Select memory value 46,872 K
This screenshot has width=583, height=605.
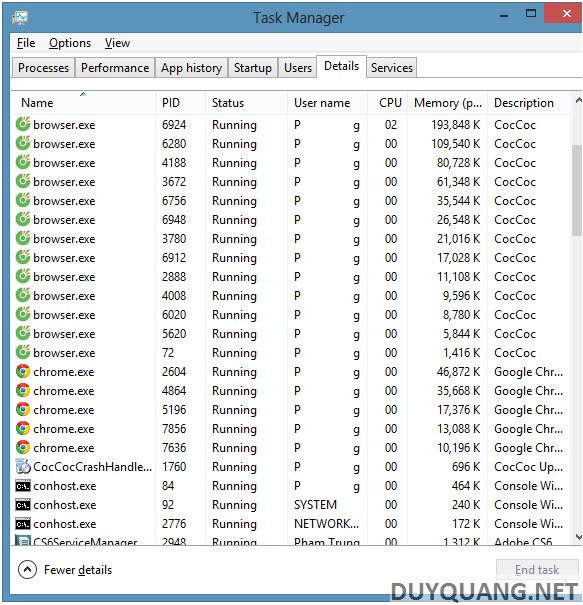point(458,372)
